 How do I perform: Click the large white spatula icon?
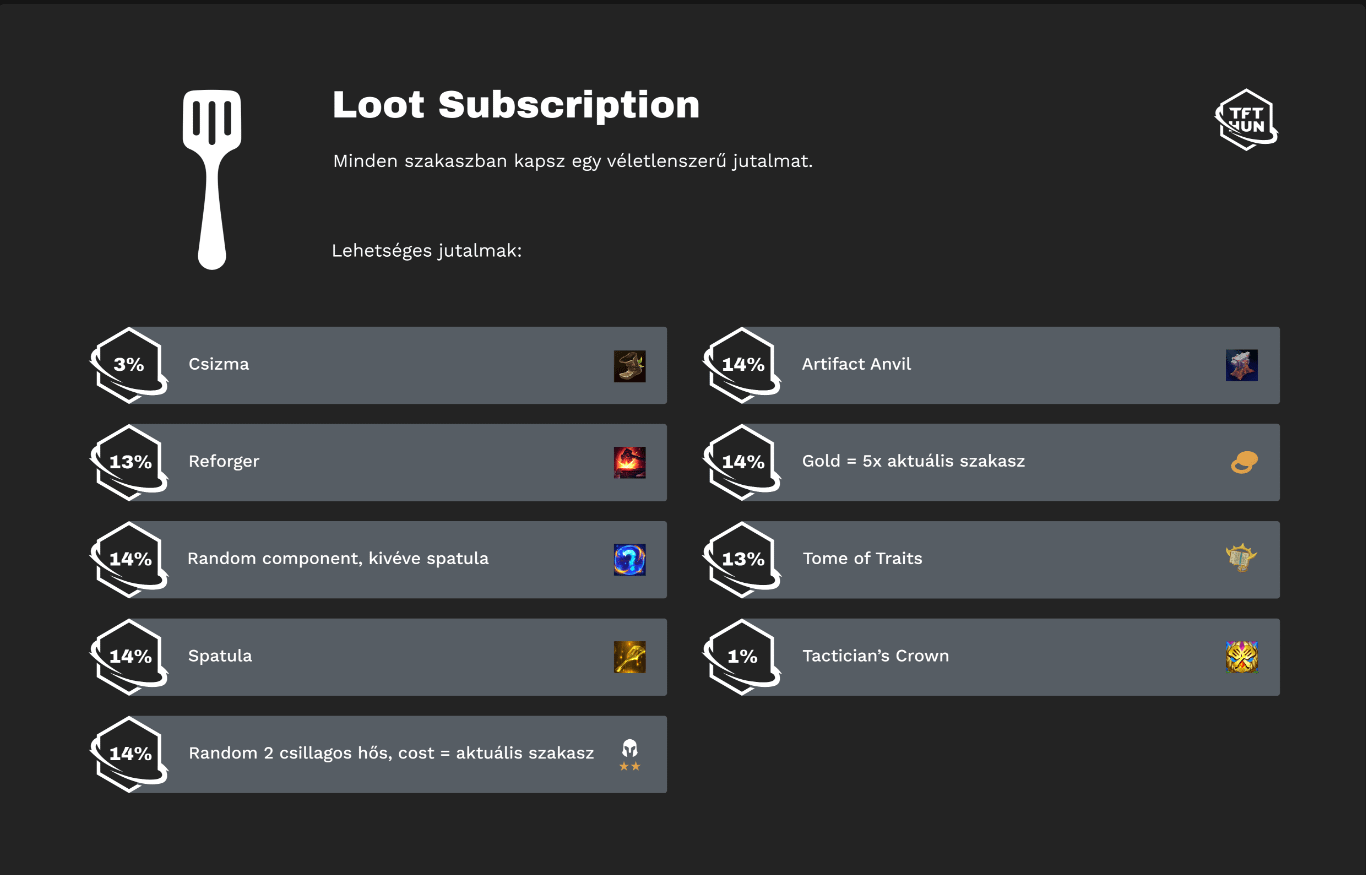tap(212, 178)
